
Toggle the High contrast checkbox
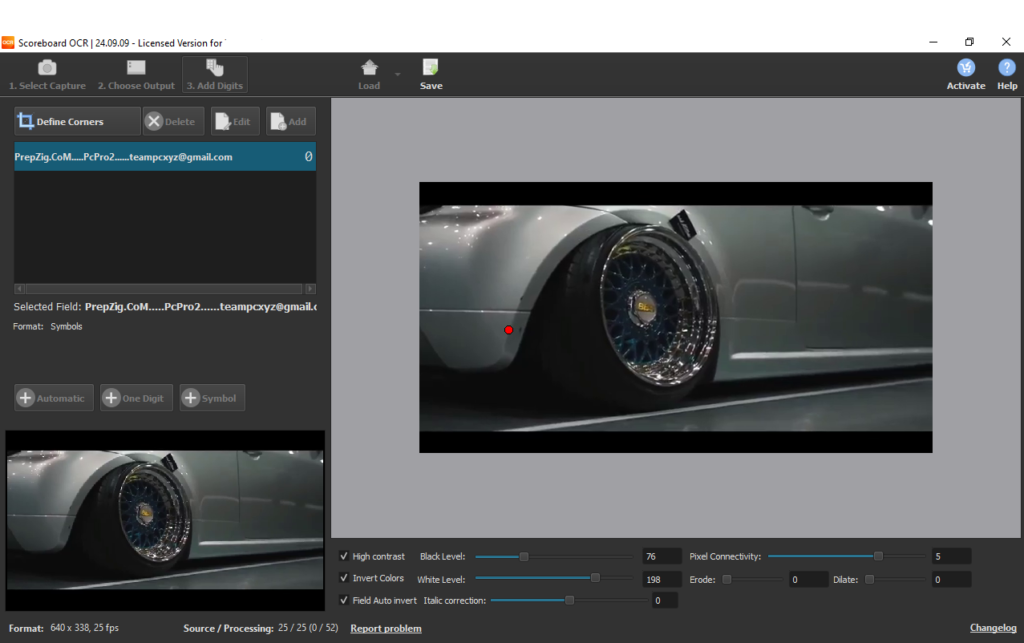(344, 556)
